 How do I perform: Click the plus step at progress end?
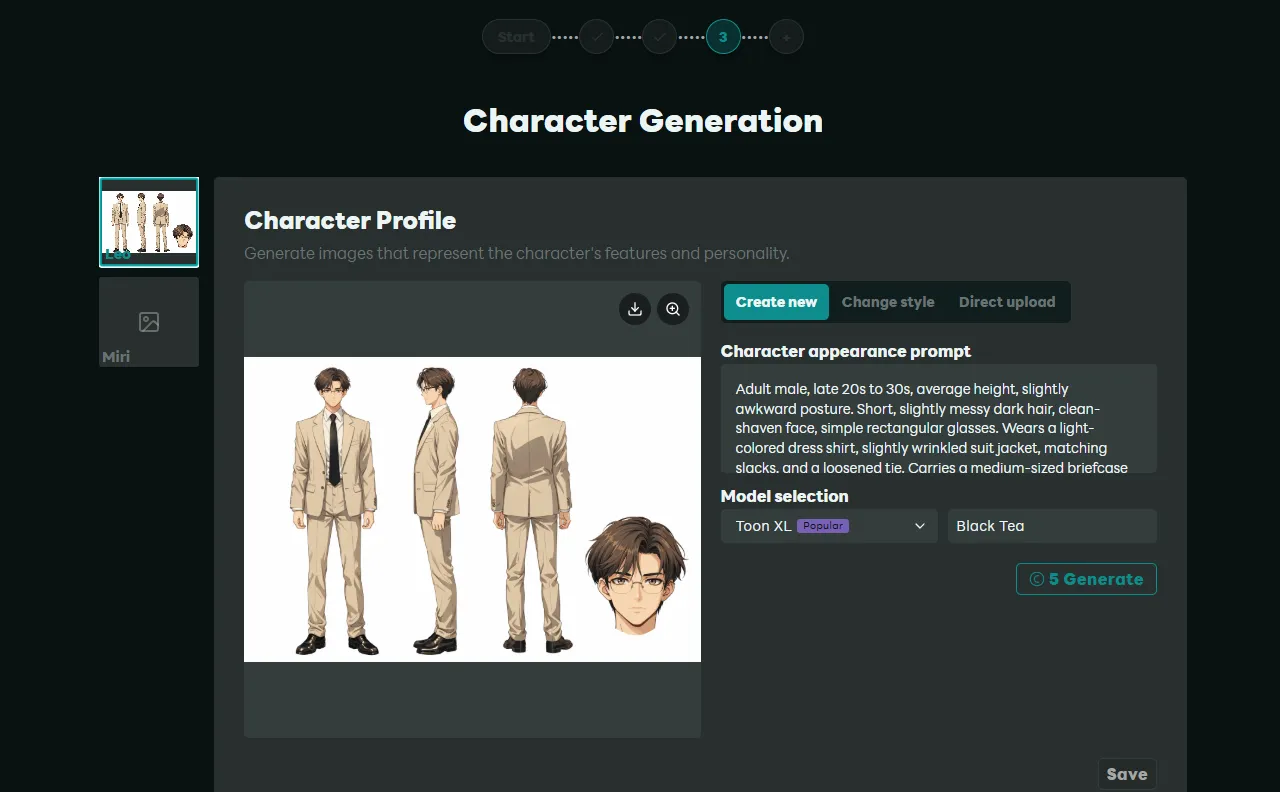(x=786, y=37)
